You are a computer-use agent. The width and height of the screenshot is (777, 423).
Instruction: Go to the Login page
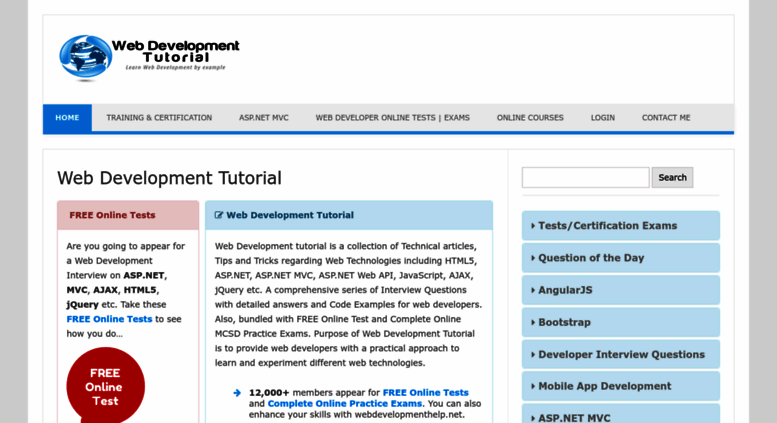point(603,118)
